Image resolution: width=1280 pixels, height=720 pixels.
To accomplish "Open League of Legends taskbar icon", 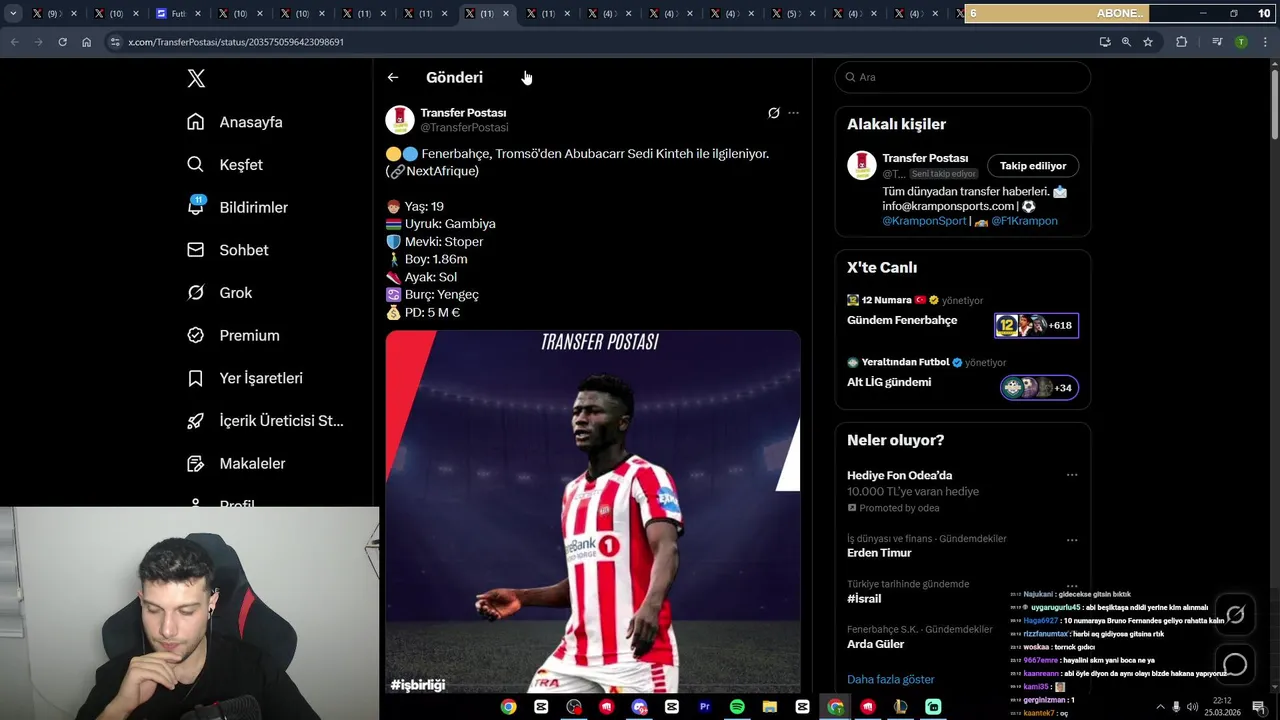I will tap(900, 707).
